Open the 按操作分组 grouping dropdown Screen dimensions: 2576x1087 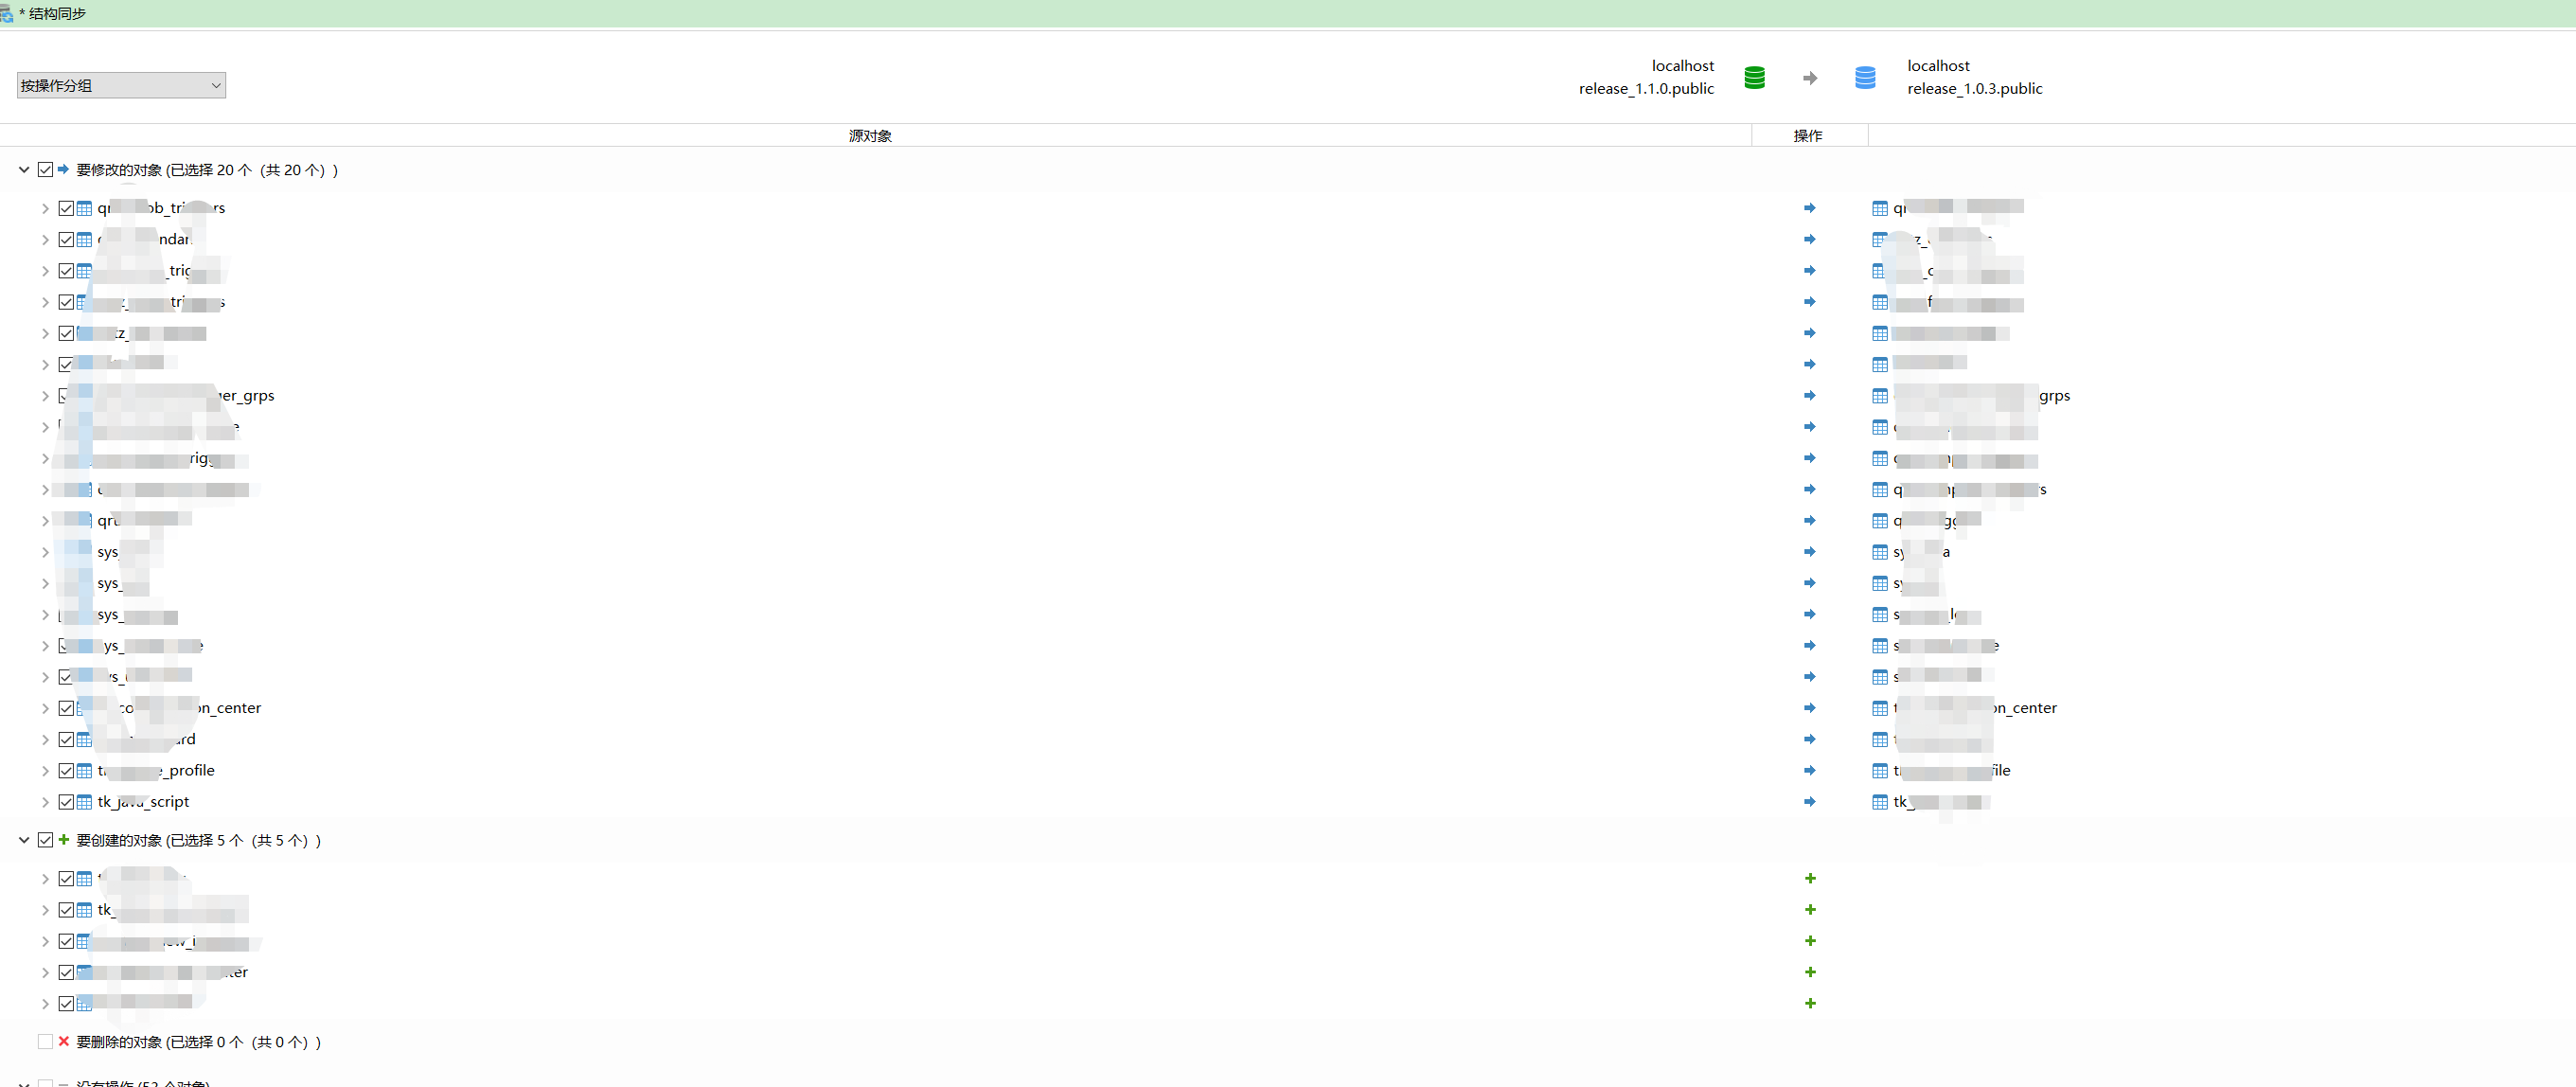(x=121, y=85)
